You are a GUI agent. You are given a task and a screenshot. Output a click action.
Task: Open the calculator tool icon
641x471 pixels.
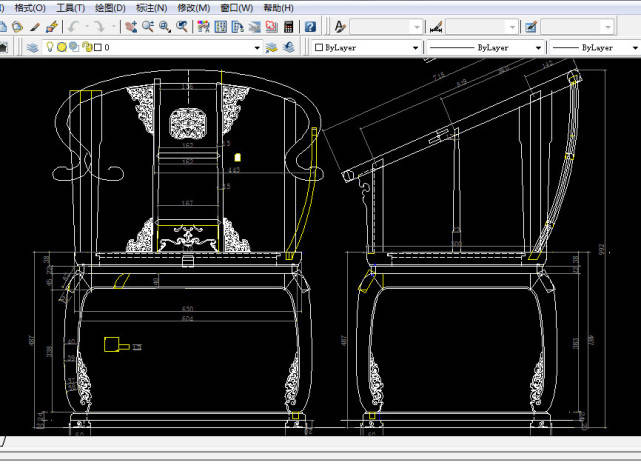288,27
